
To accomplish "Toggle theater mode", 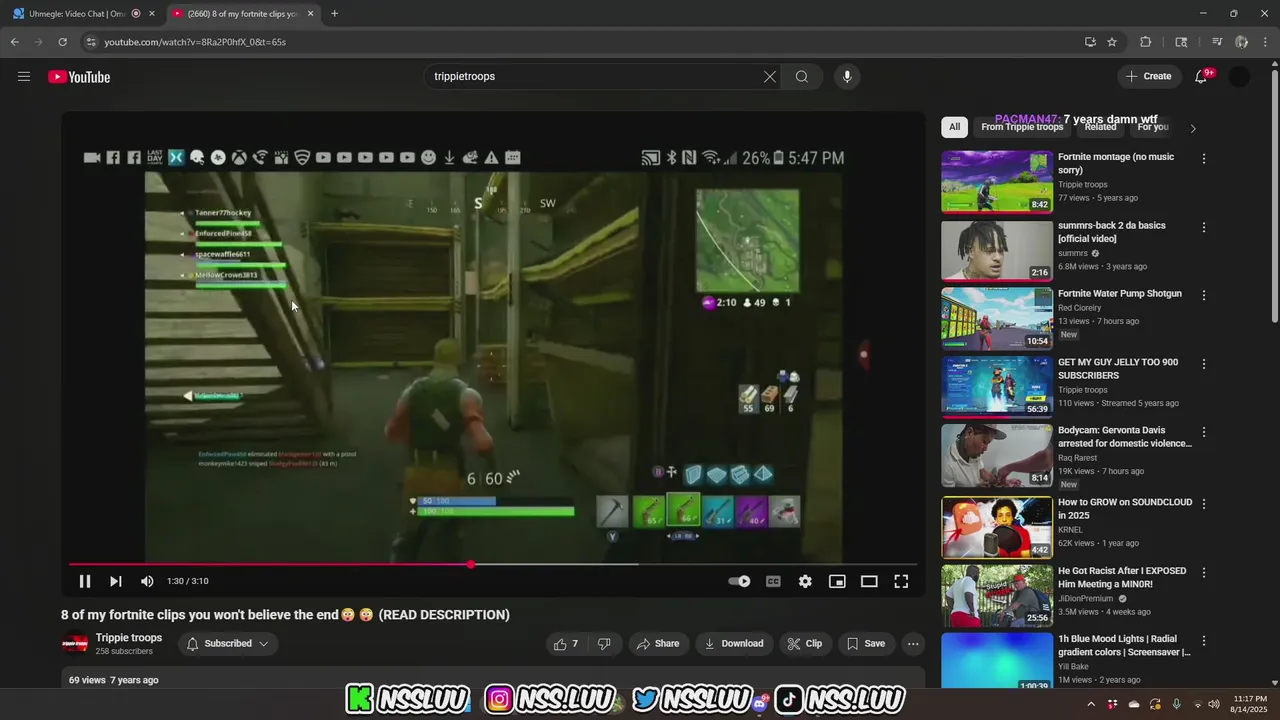I will click(869, 581).
